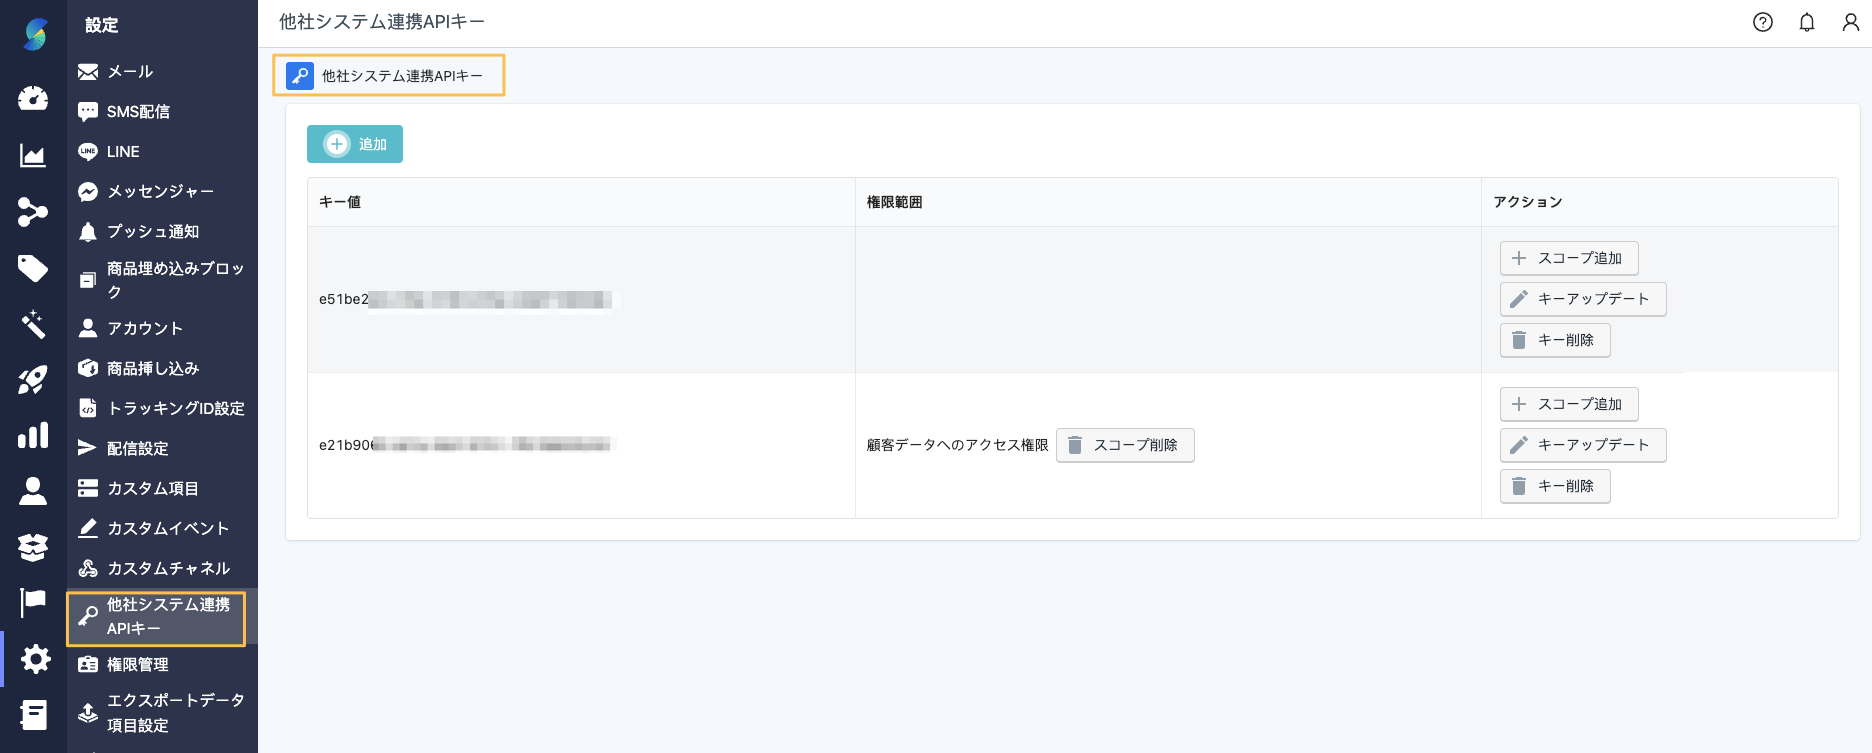The width and height of the screenshot is (1872, 753).
Task: Select the key value starting e51be2
Action: pyautogui.click(x=465, y=299)
